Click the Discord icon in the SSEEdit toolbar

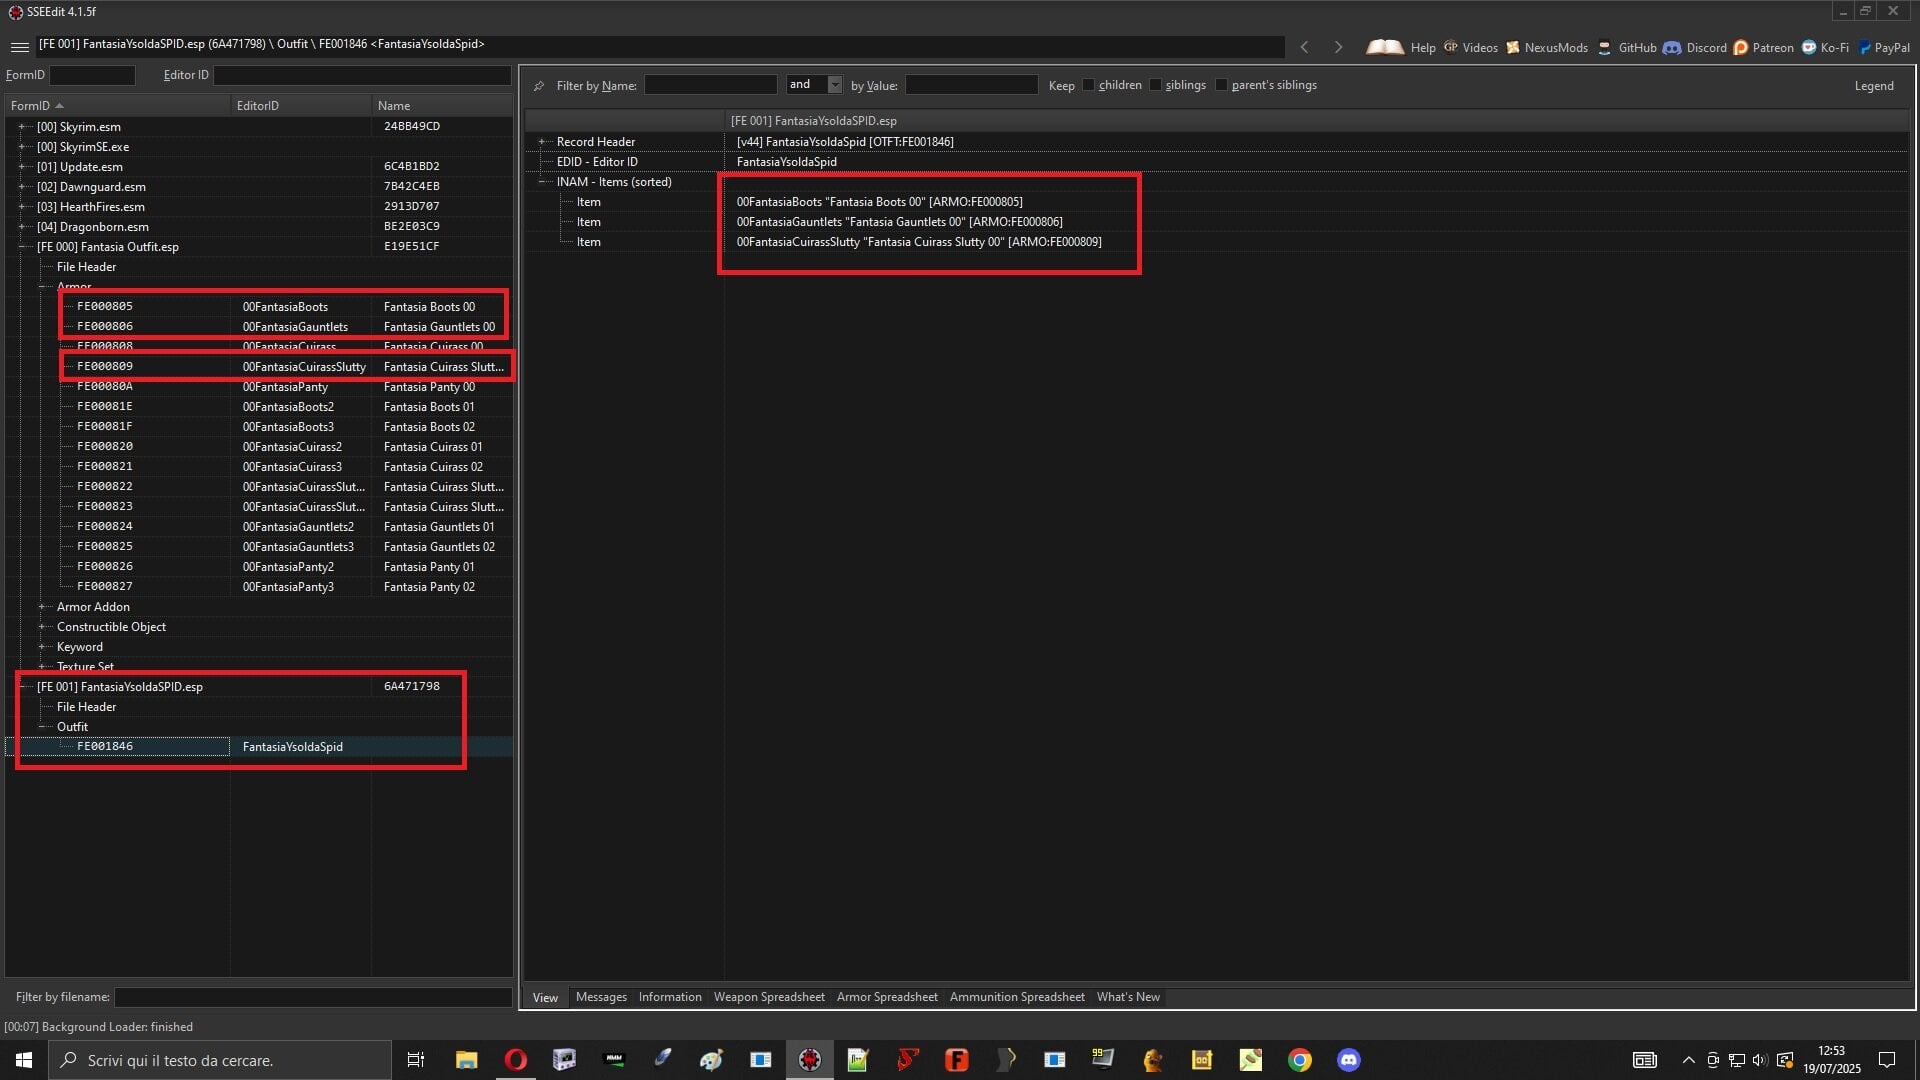pos(1672,47)
